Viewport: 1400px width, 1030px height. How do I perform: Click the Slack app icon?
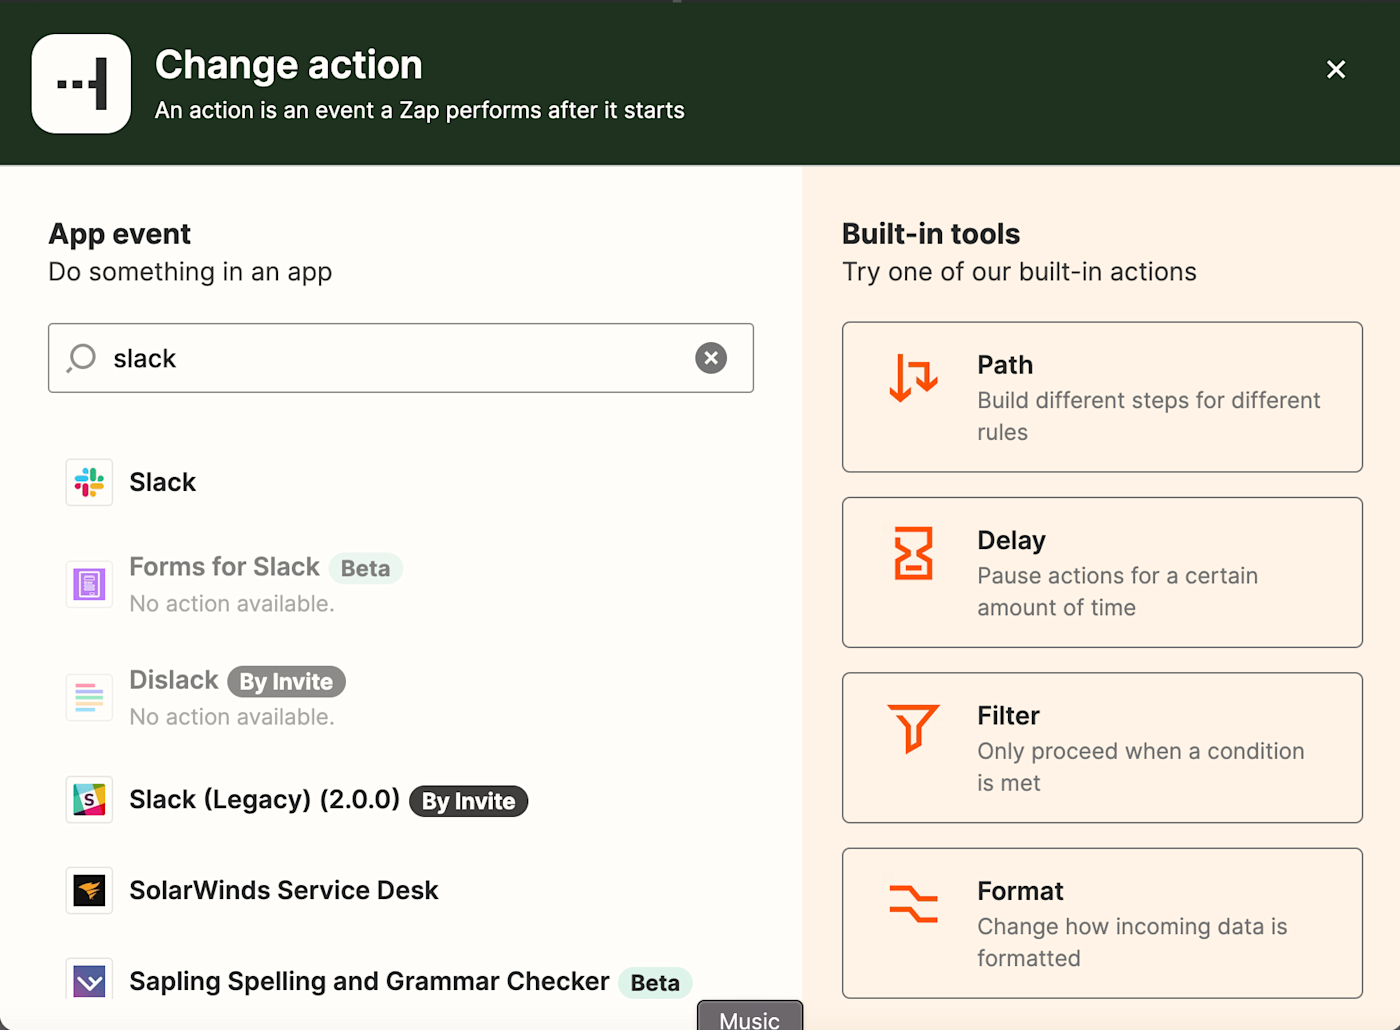click(89, 483)
